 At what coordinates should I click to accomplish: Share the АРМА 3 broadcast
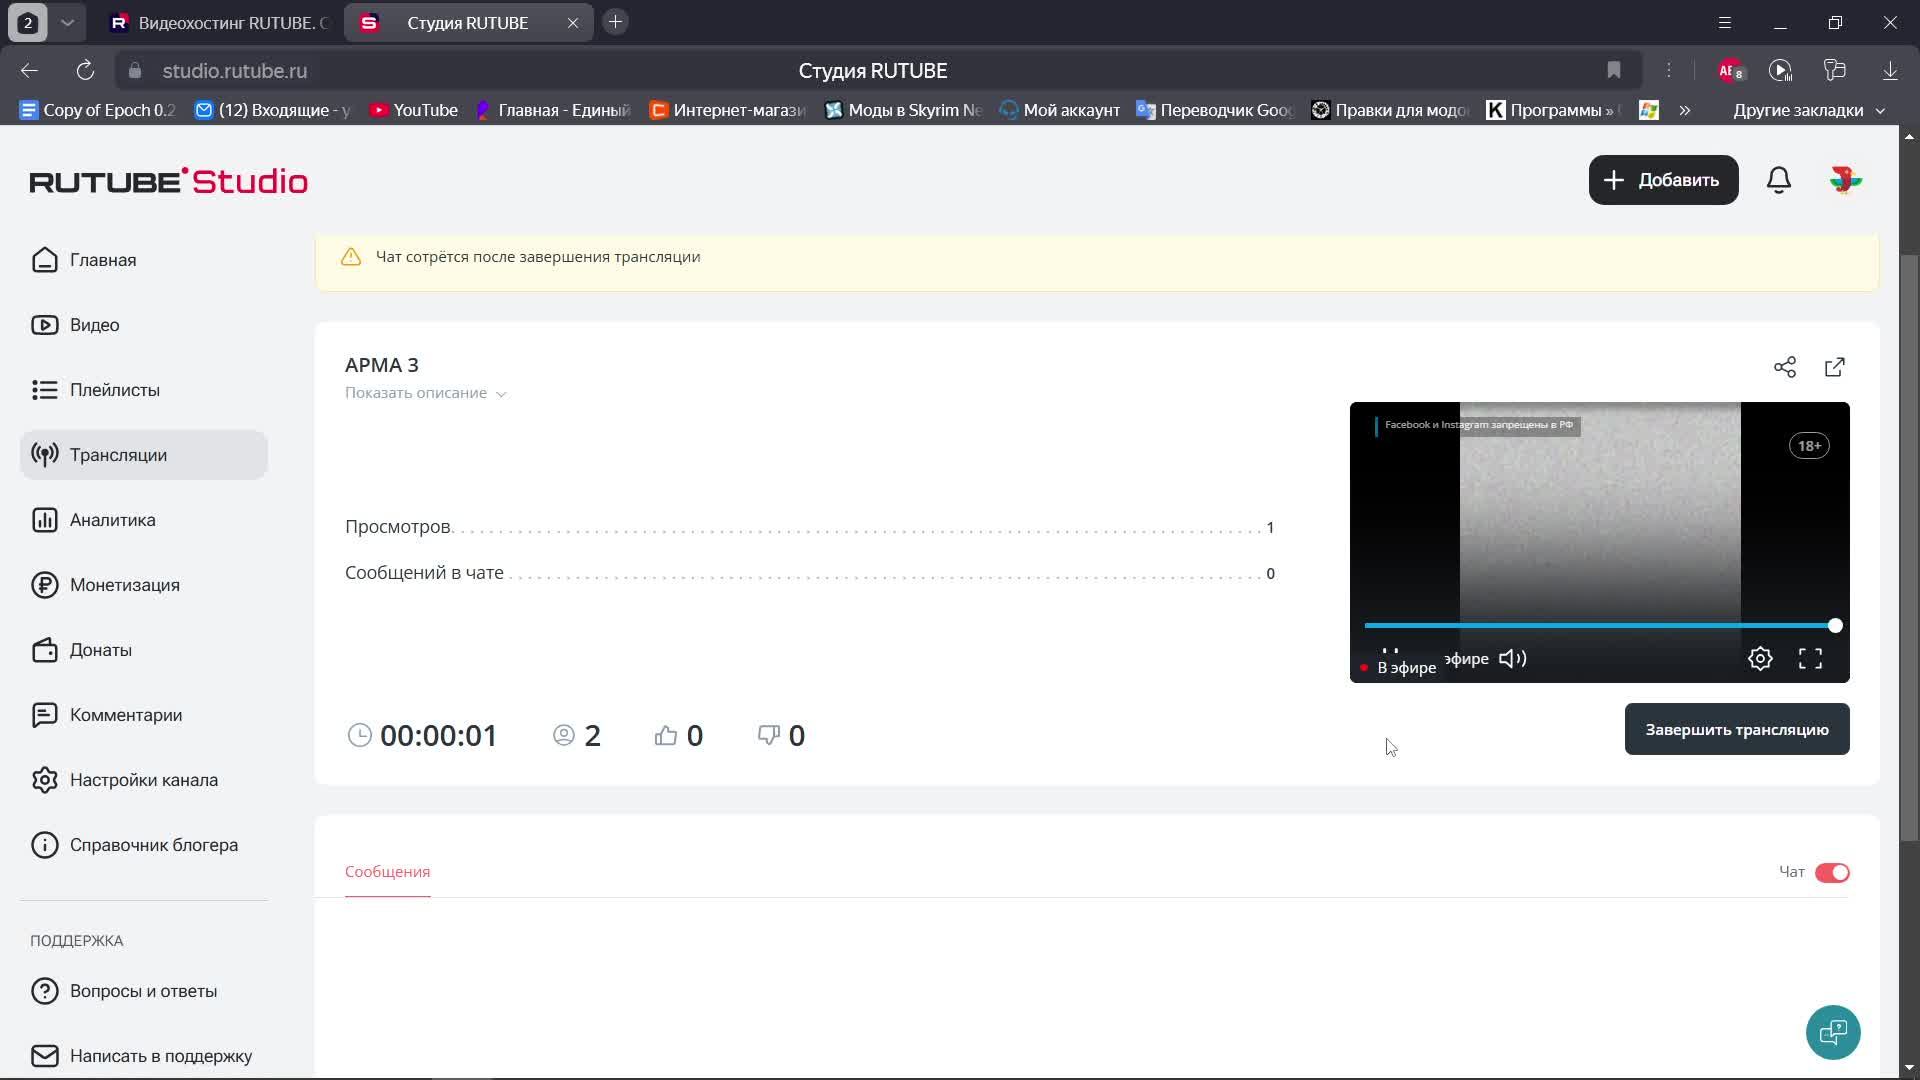click(1785, 367)
